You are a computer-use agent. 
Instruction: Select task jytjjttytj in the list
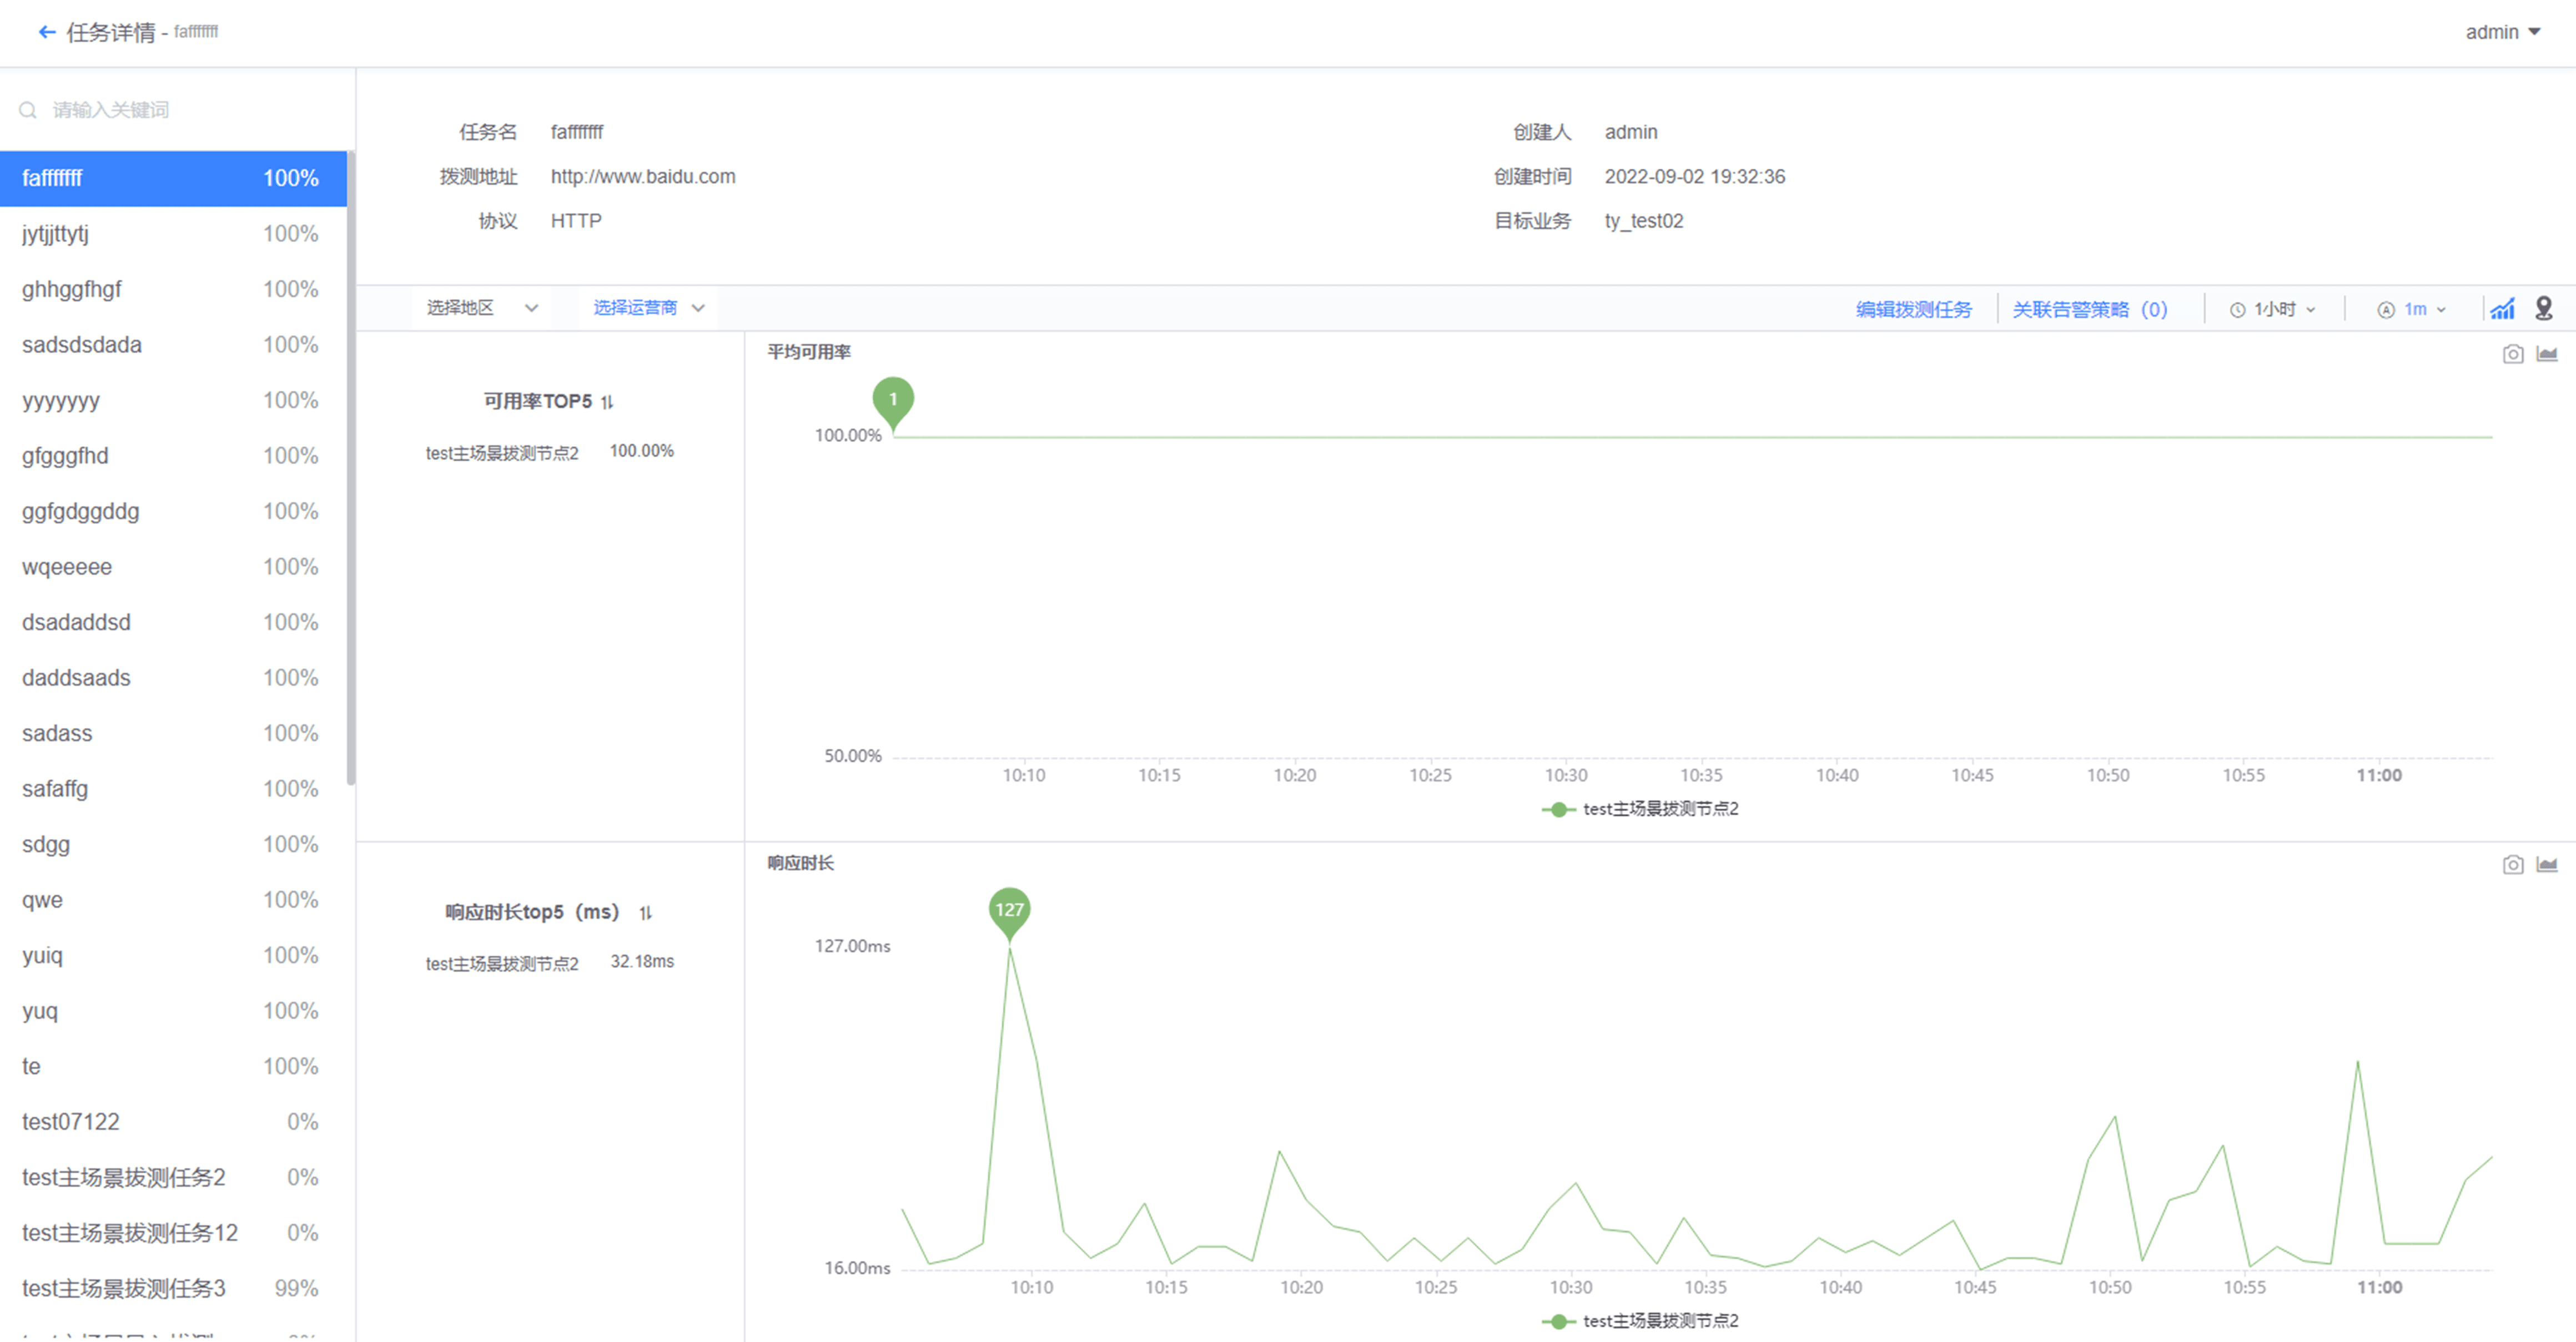tap(173, 234)
